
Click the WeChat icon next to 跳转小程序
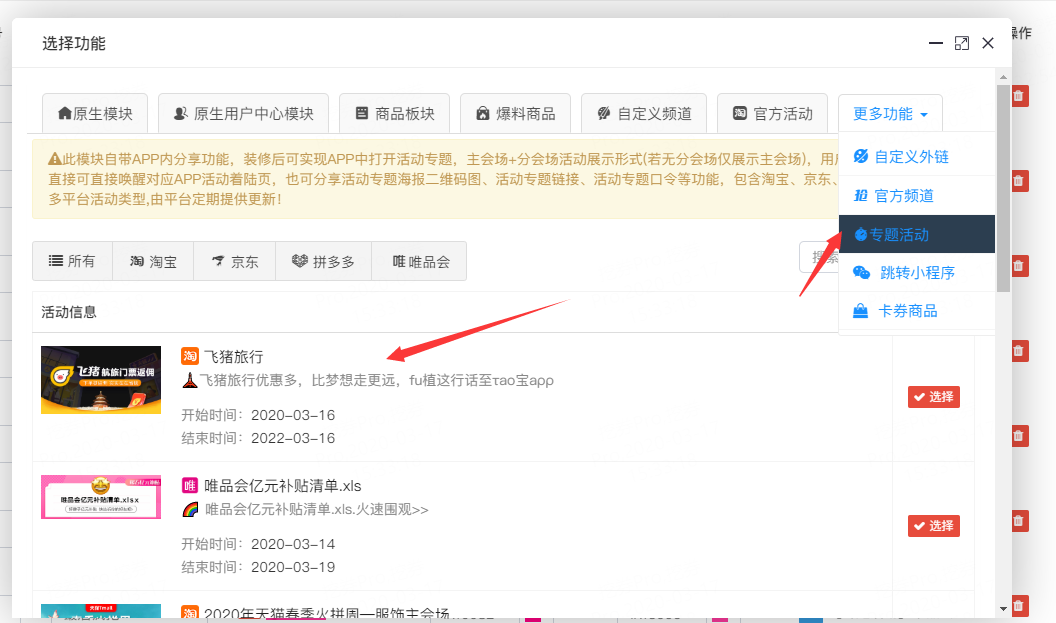point(861,272)
